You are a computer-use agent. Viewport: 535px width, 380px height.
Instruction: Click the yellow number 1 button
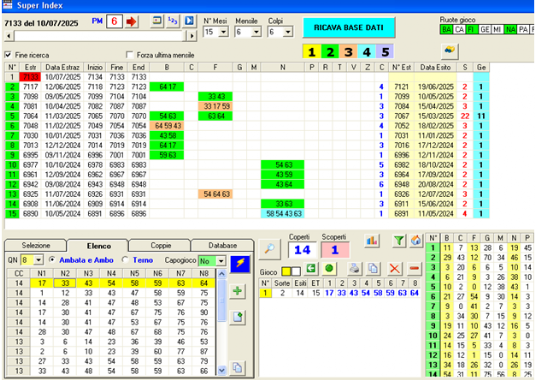312,52
